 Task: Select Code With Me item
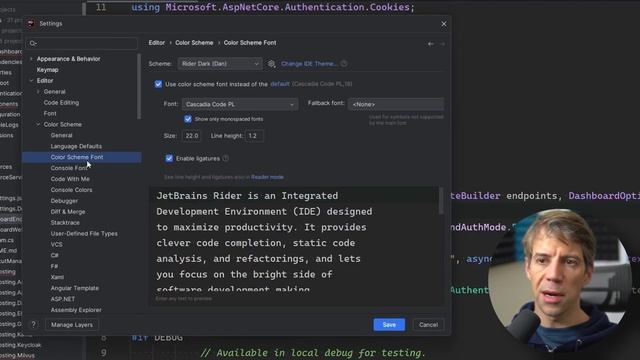coord(70,179)
